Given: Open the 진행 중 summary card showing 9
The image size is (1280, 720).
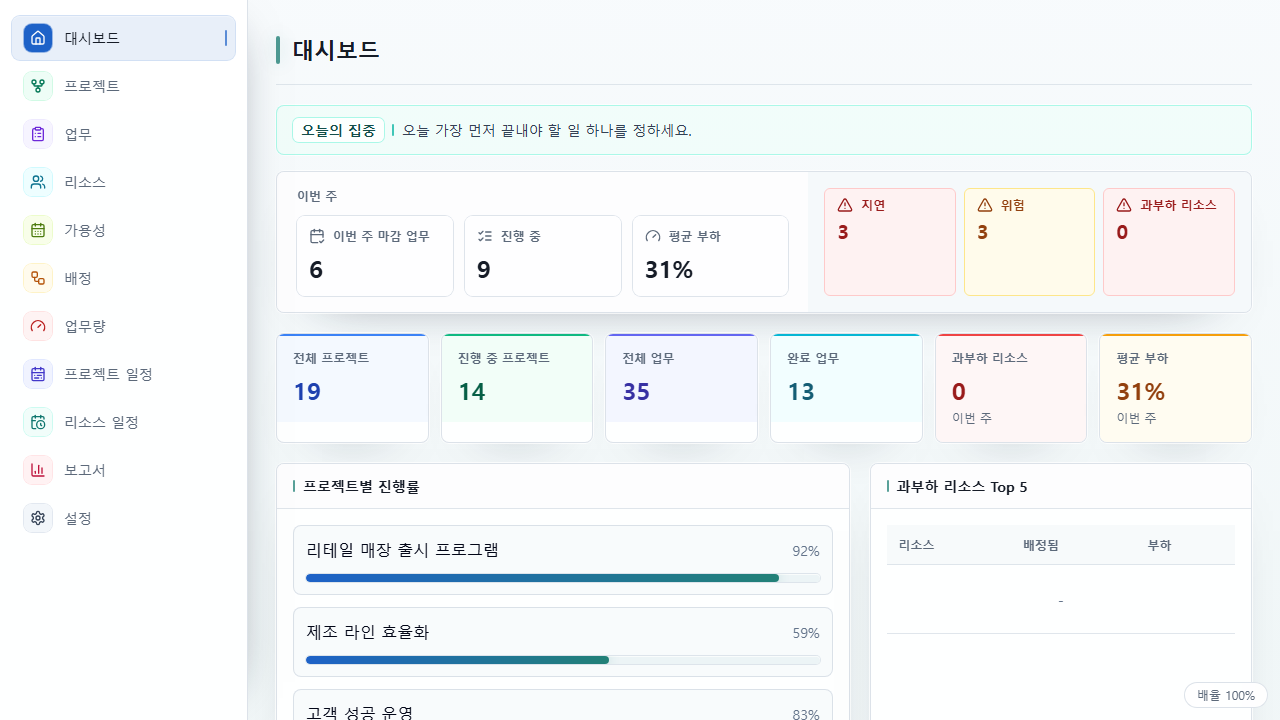Looking at the screenshot, I should (x=543, y=256).
